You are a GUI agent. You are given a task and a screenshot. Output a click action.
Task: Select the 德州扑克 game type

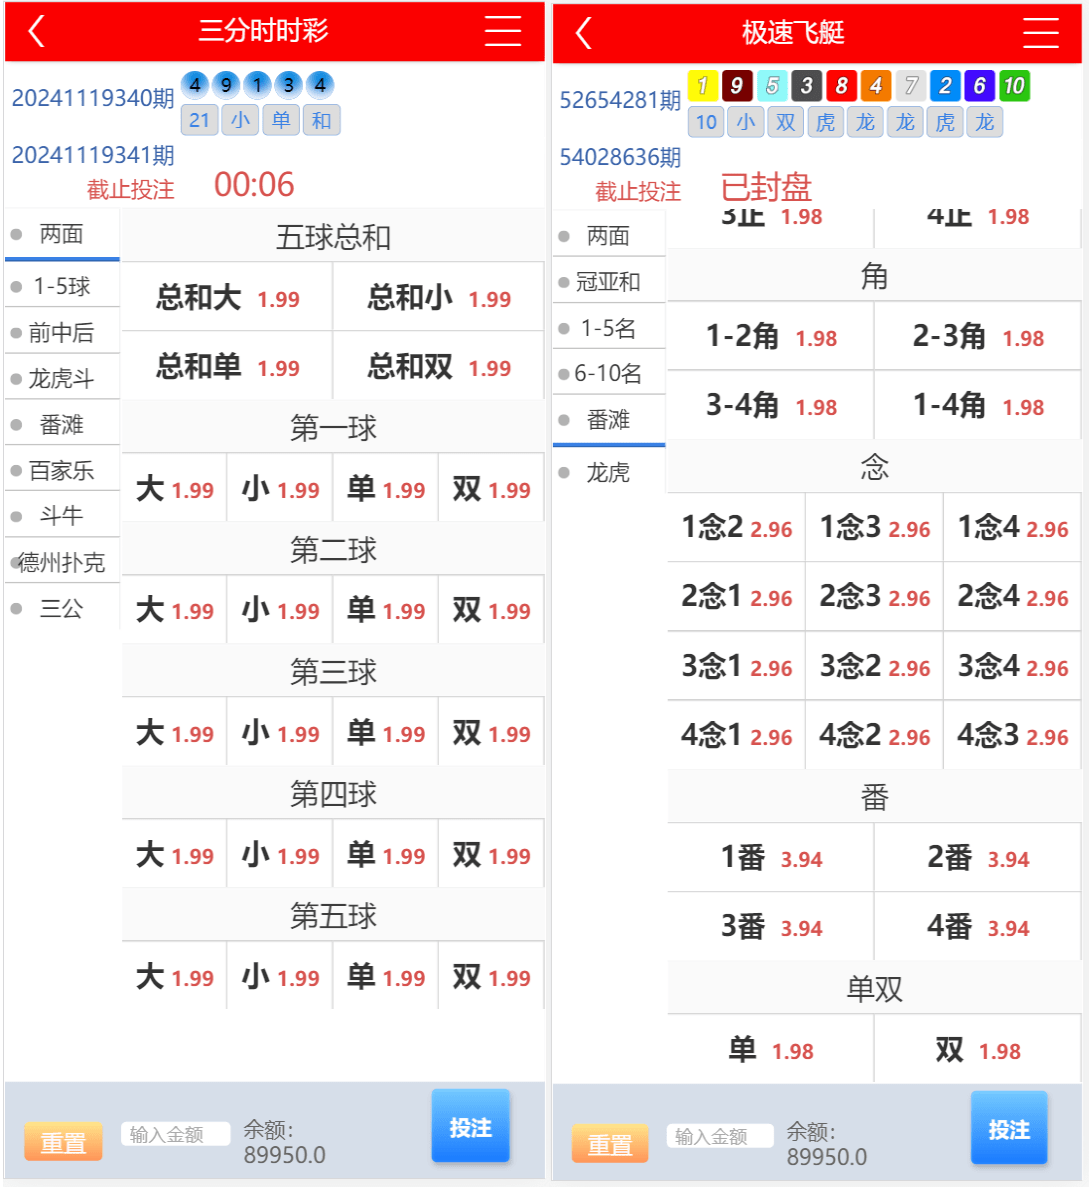coord(62,561)
